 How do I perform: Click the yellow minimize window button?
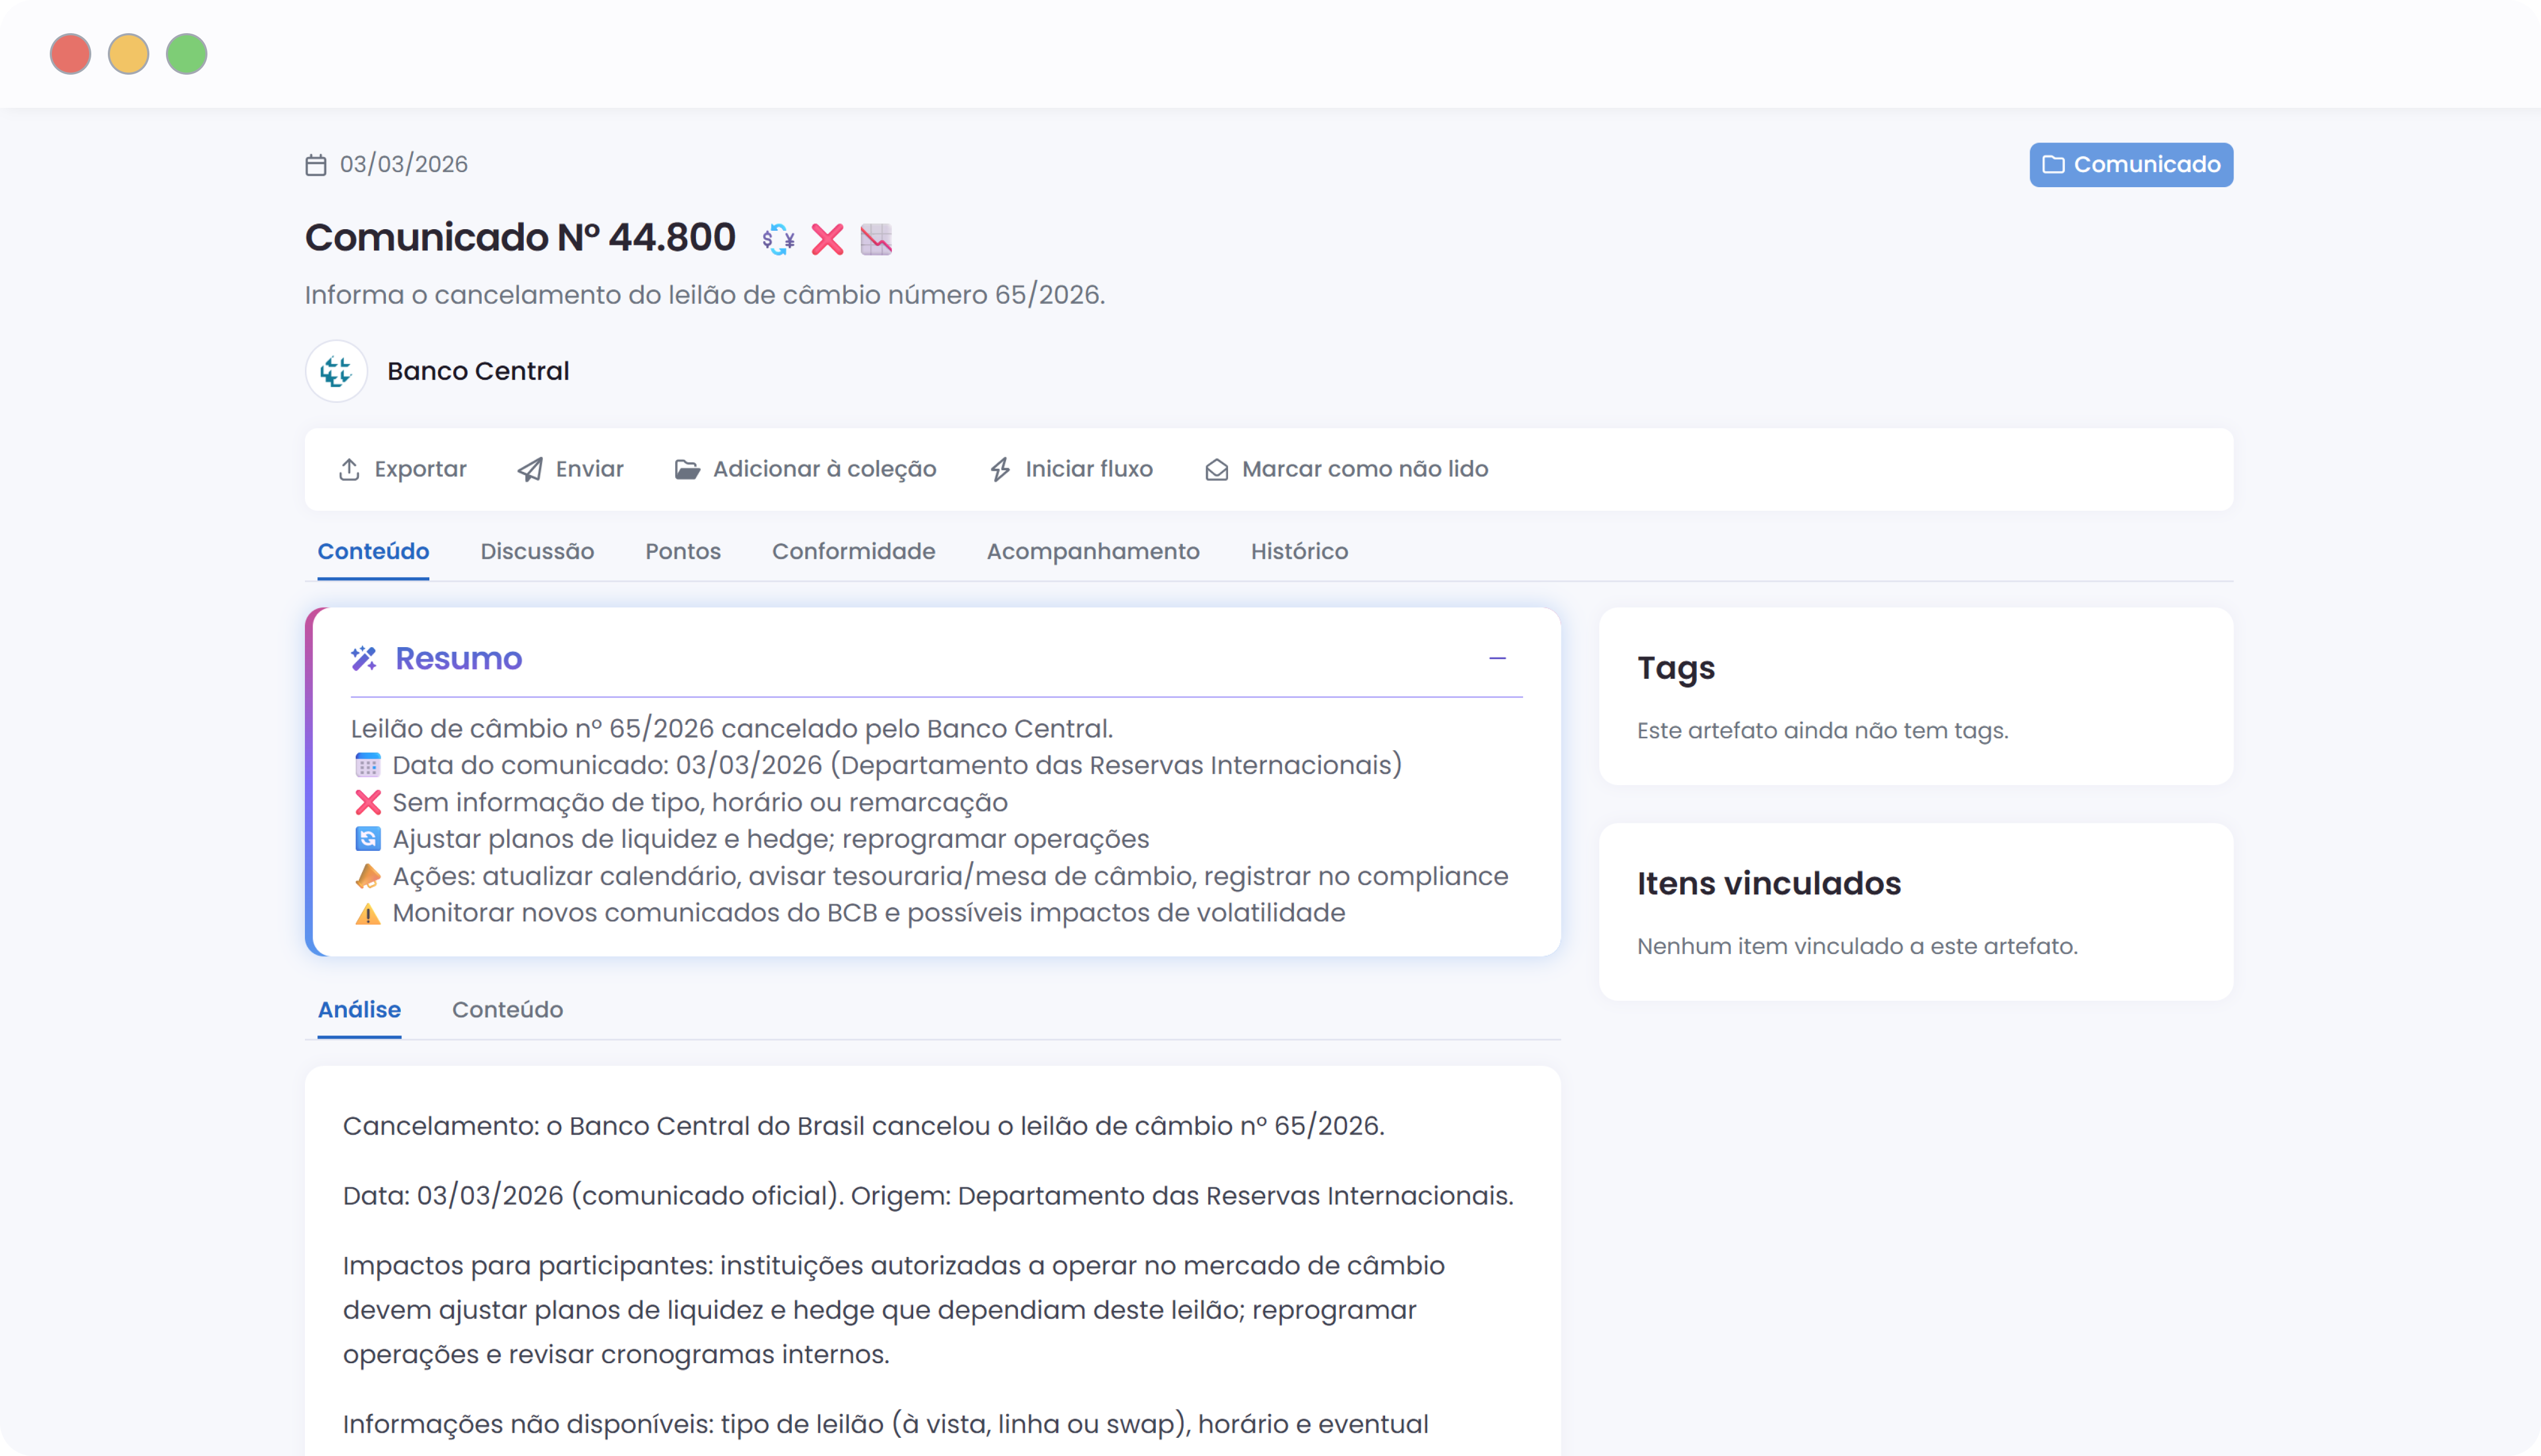[x=128, y=54]
